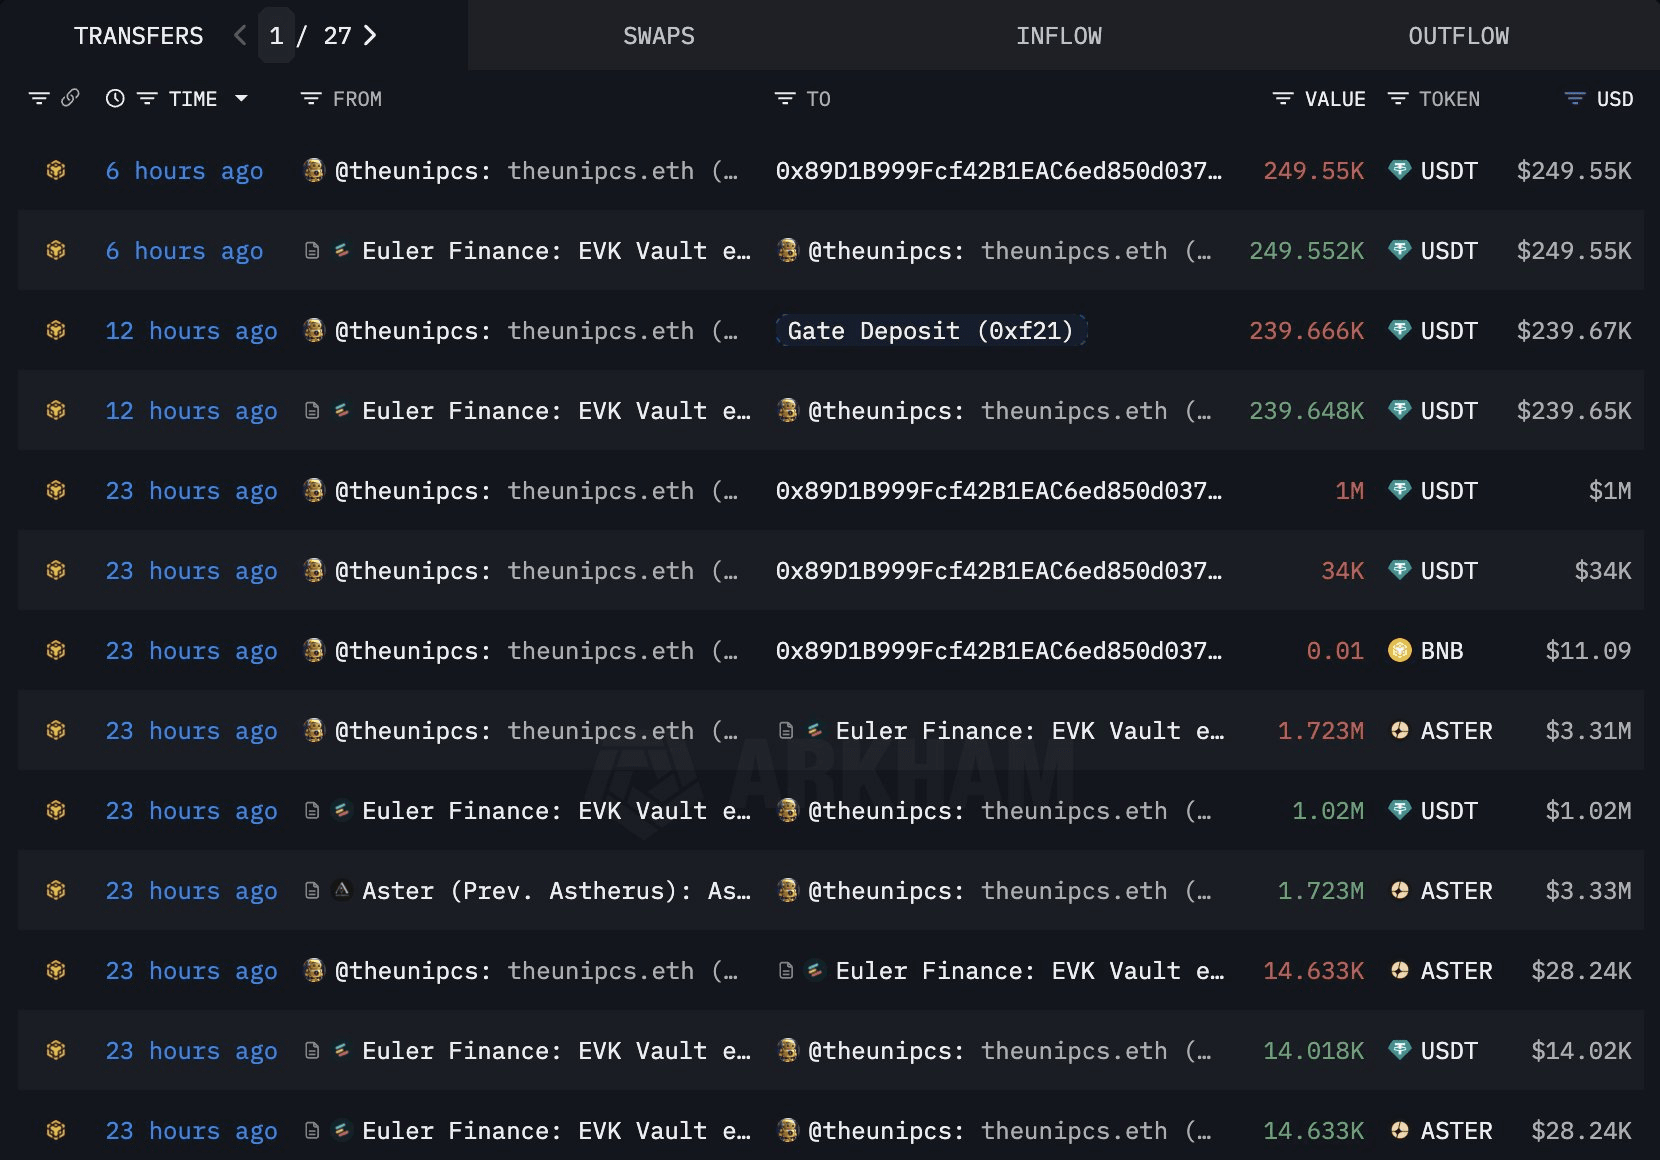Open Euler Finance sender on 249.552K row
Image resolution: width=1660 pixels, height=1160 pixels.
point(556,251)
